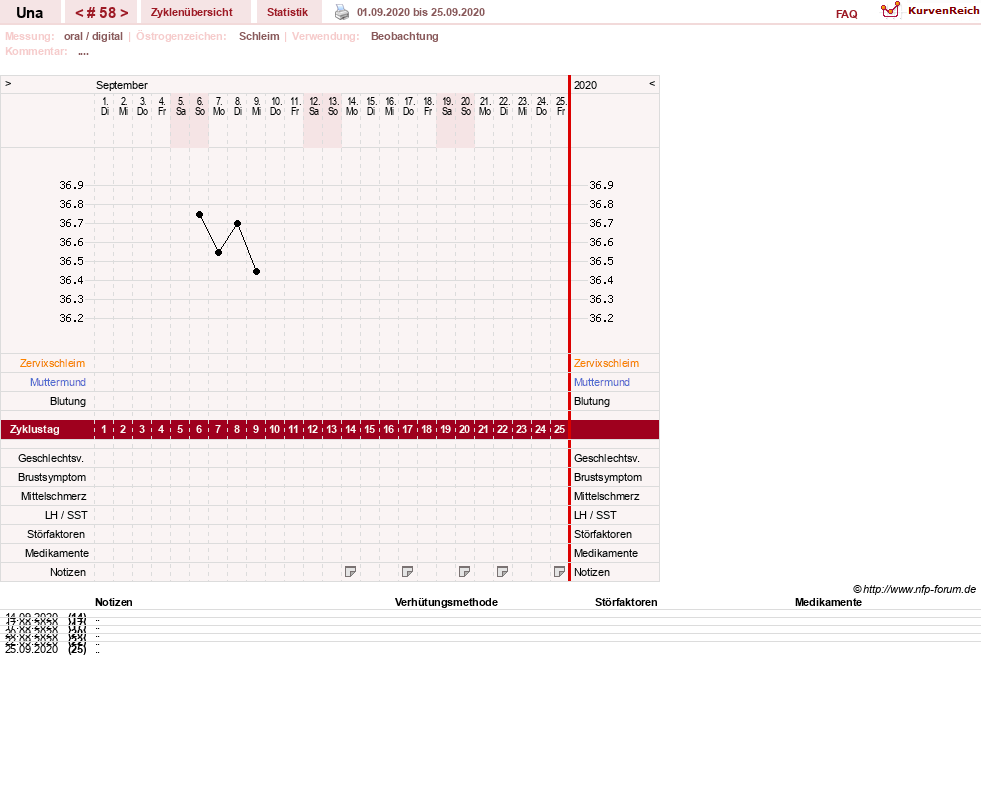Click the Zyklustag row header
Image resolution: width=981 pixels, height=801 pixels.
pos(34,429)
